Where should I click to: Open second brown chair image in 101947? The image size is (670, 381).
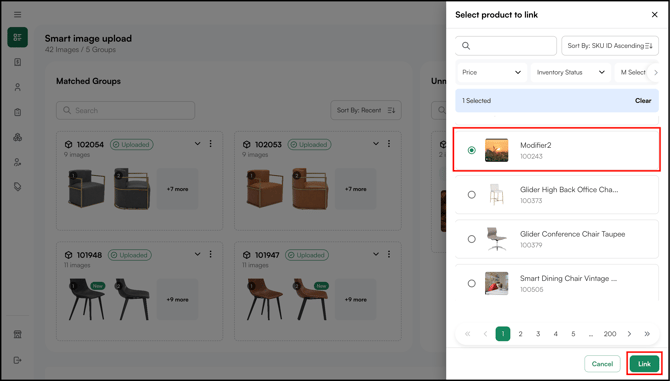(x=311, y=299)
